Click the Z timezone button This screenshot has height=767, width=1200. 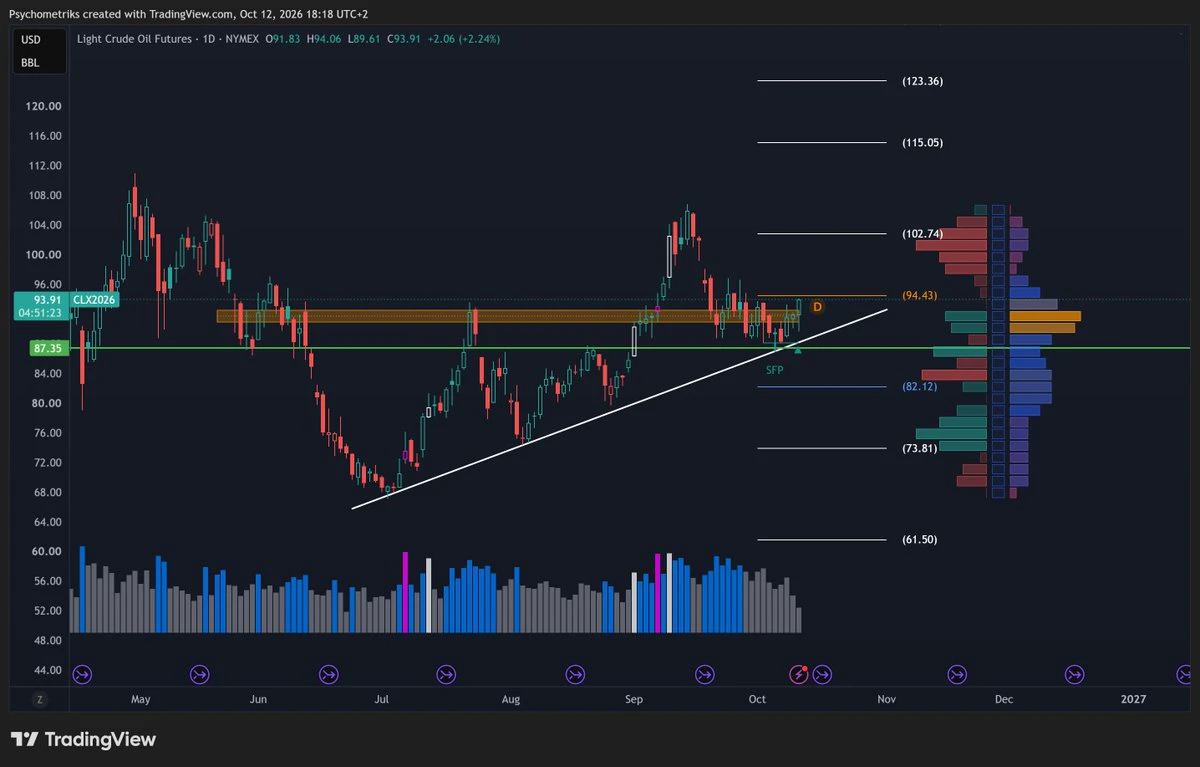click(40, 699)
